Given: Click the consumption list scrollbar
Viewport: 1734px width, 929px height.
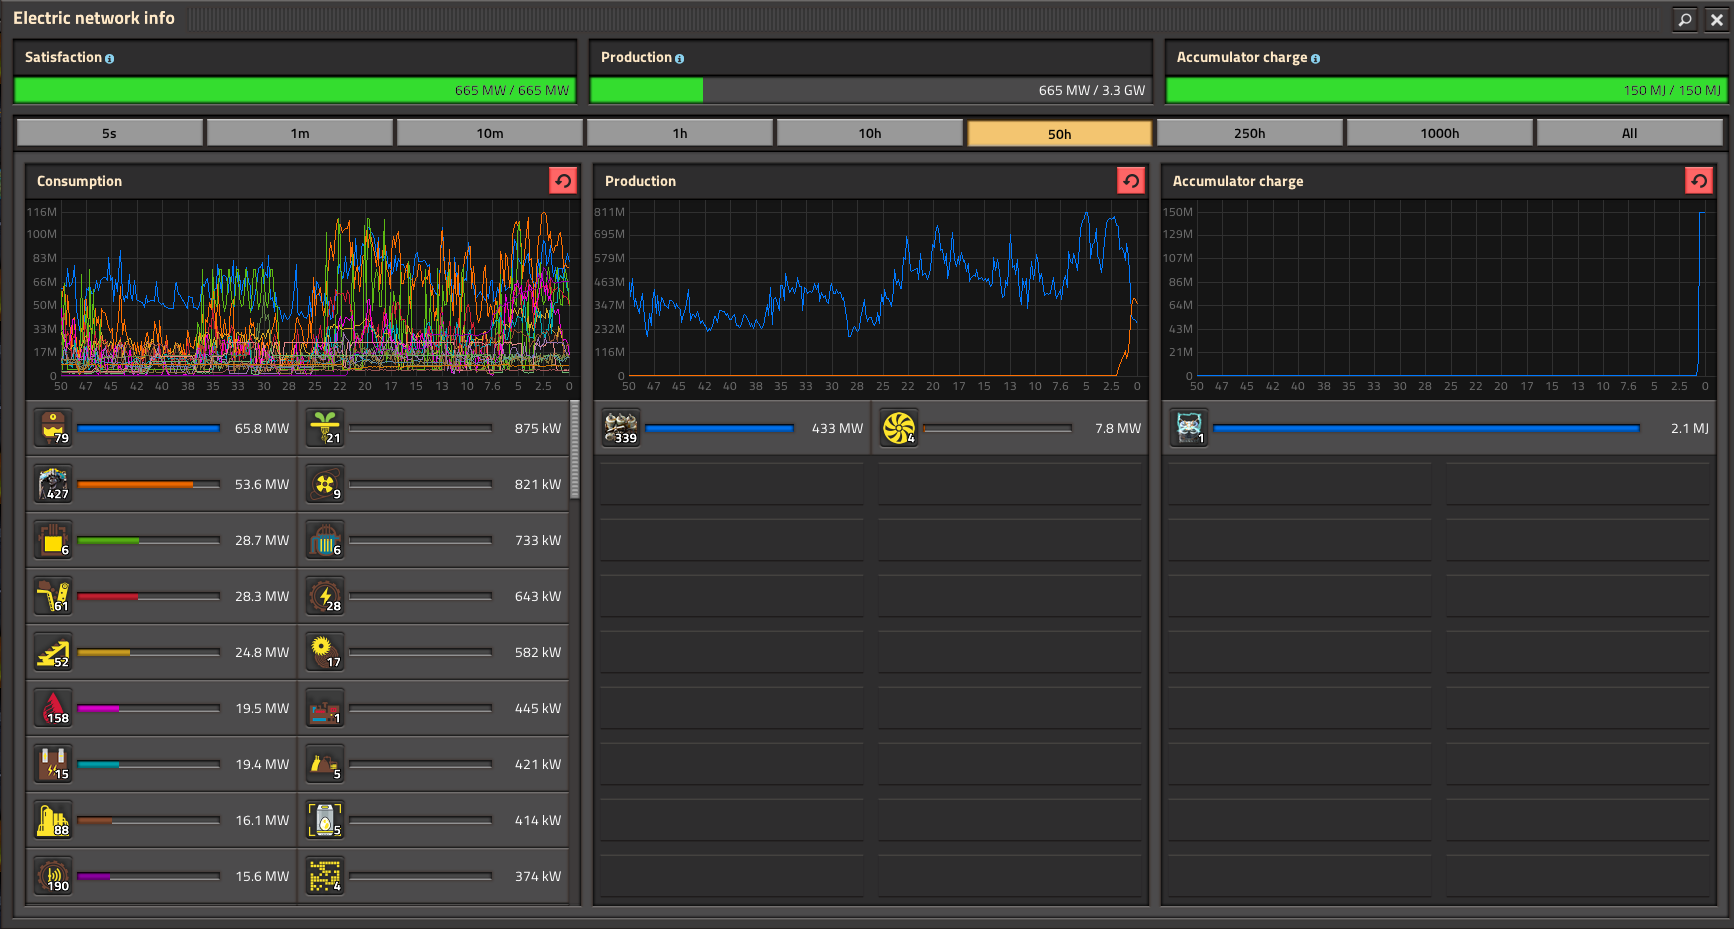Looking at the screenshot, I should pos(575,450).
